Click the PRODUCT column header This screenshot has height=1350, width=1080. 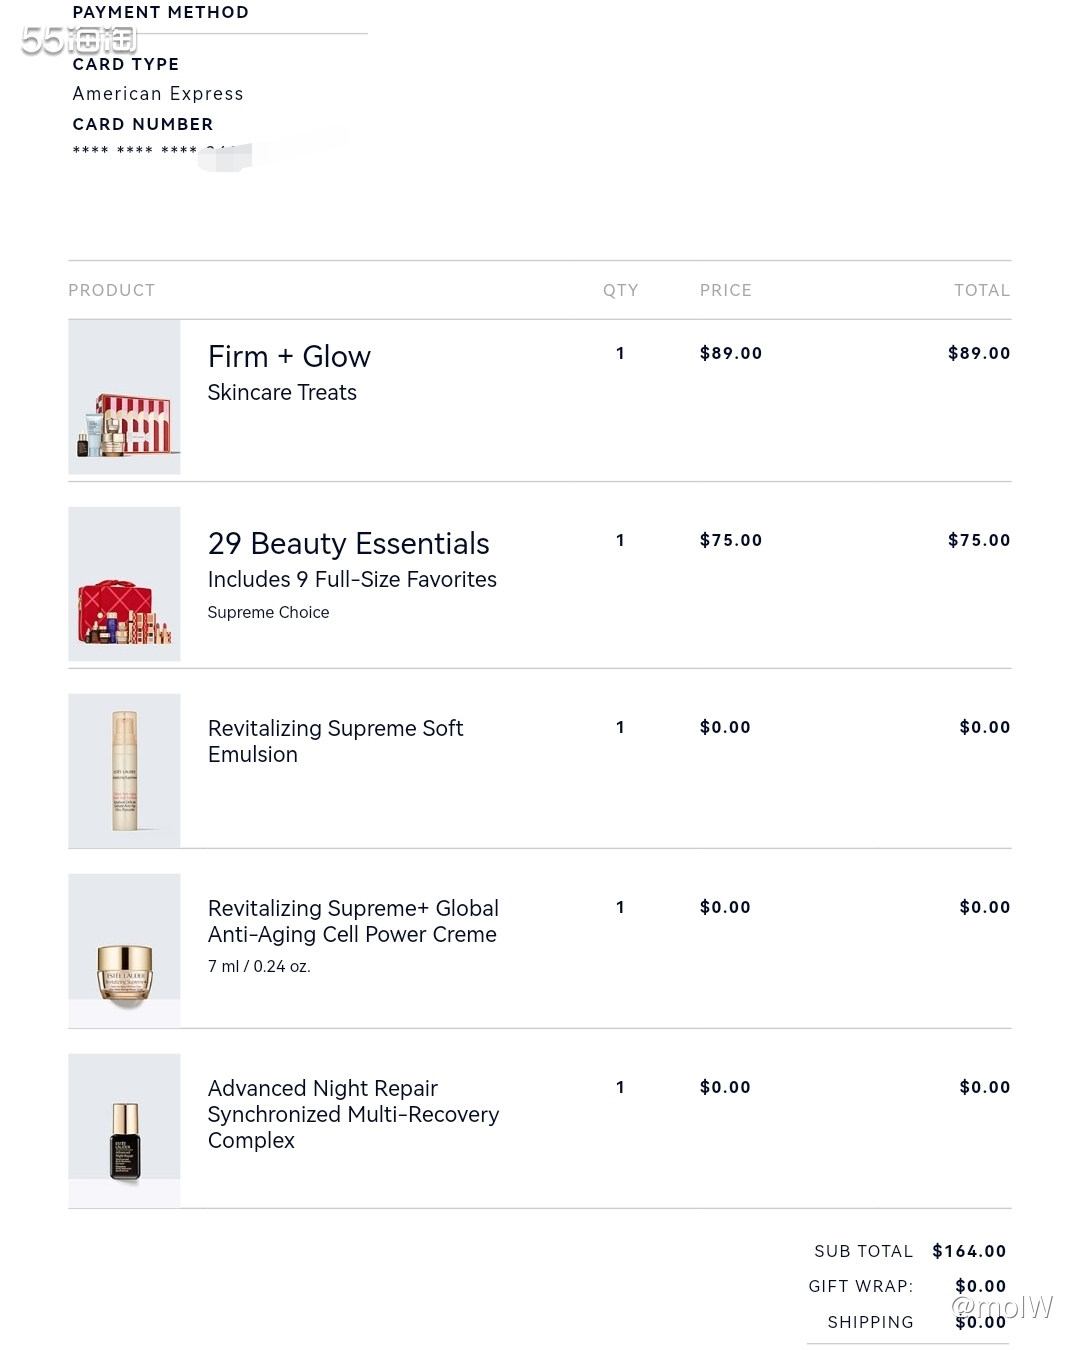pos(112,290)
